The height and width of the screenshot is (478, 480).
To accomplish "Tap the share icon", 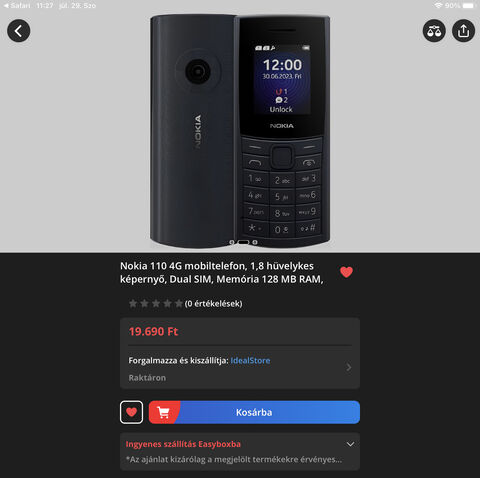I will pyautogui.click(x=463, y=31).
